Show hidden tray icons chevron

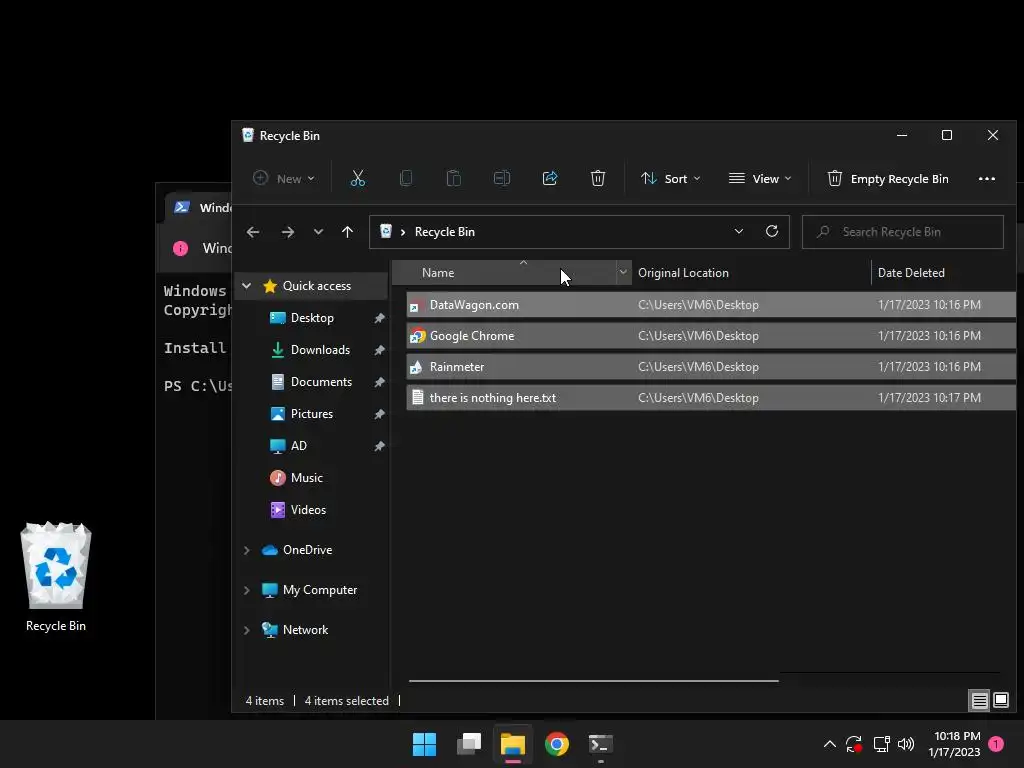(829, 744)
